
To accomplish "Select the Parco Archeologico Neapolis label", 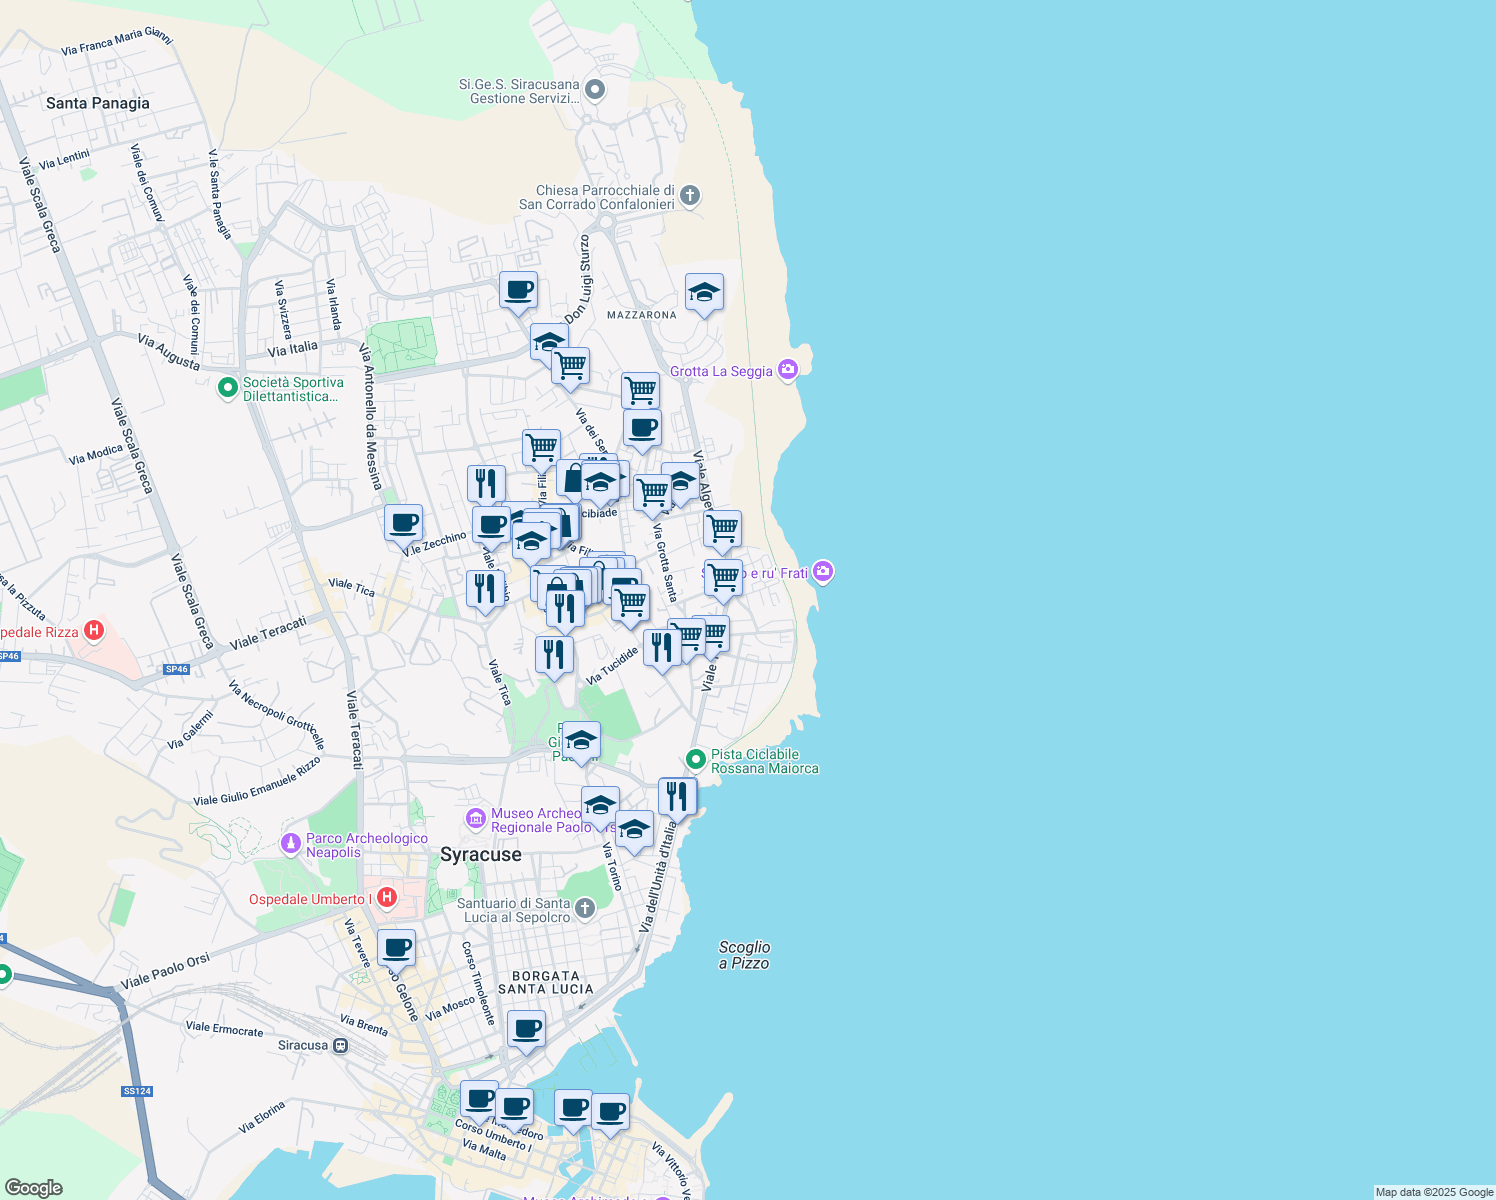I will tap(367, 846).
